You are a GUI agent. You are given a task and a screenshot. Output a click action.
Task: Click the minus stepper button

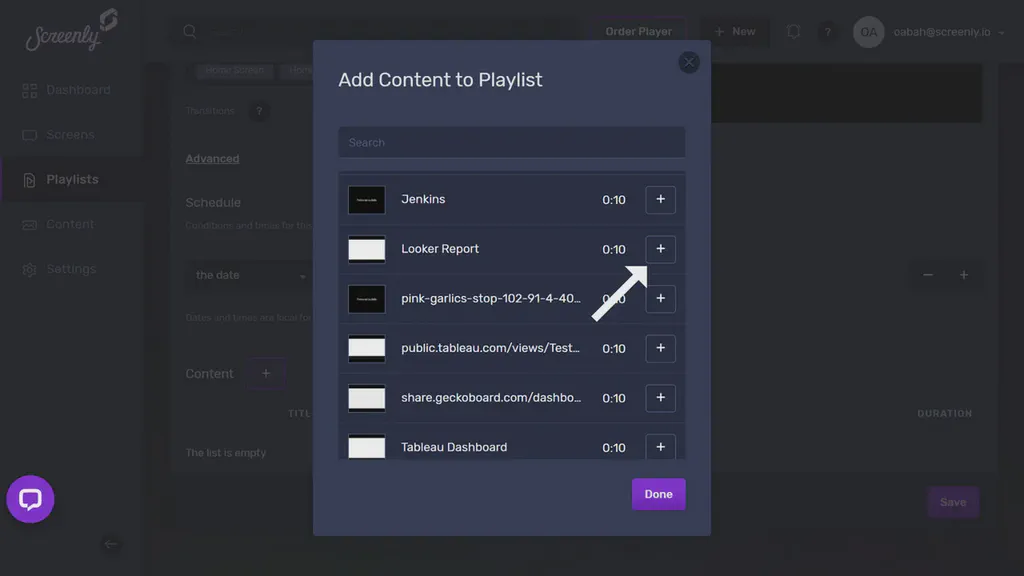[x=927, y=274]
